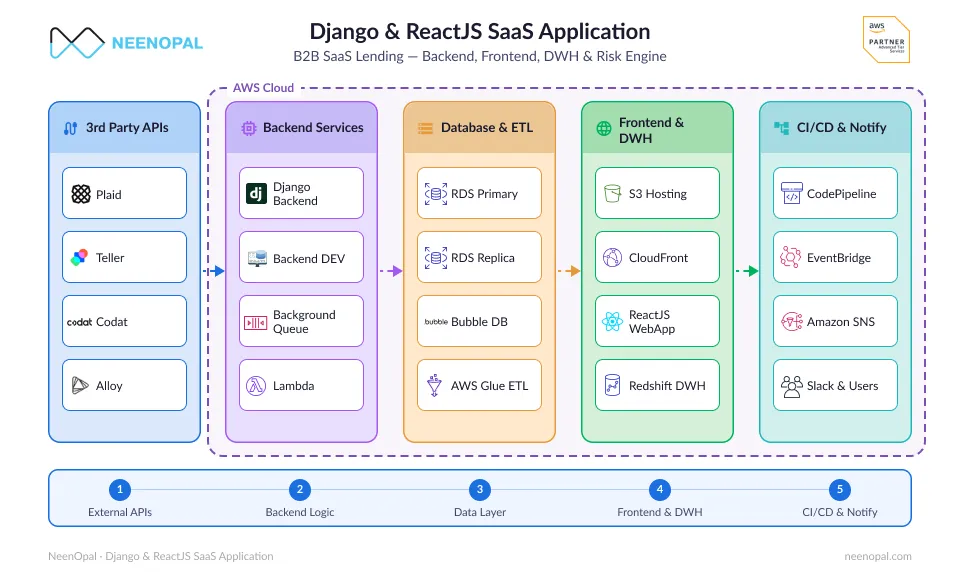960x575 pixels.
Task: Click the NeenOpal logo
Action: 126,43
